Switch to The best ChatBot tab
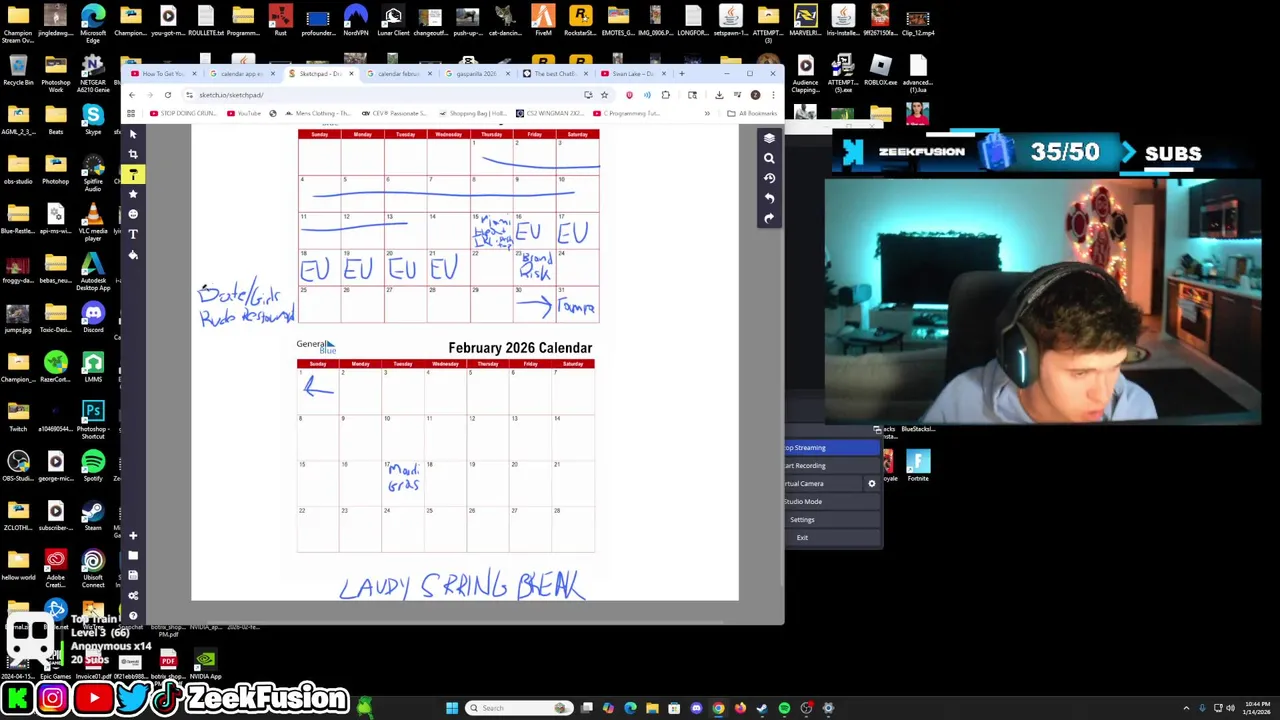The height and width of the screenshot is (720, 1280). point(556,74)
